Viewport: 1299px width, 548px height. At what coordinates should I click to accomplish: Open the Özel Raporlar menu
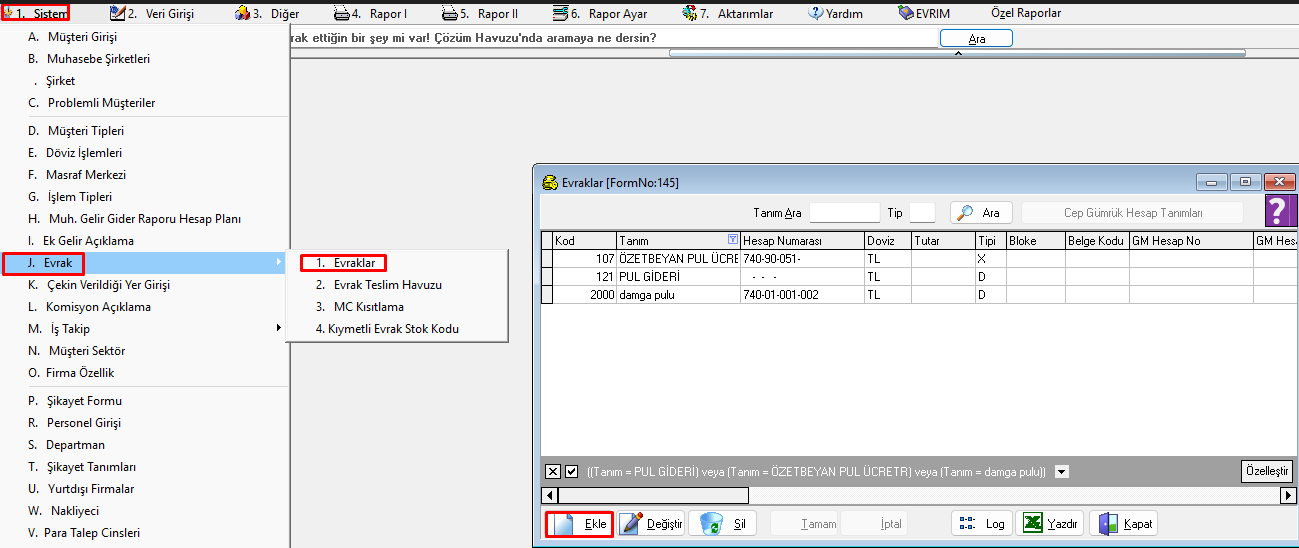pos(1026,14)
